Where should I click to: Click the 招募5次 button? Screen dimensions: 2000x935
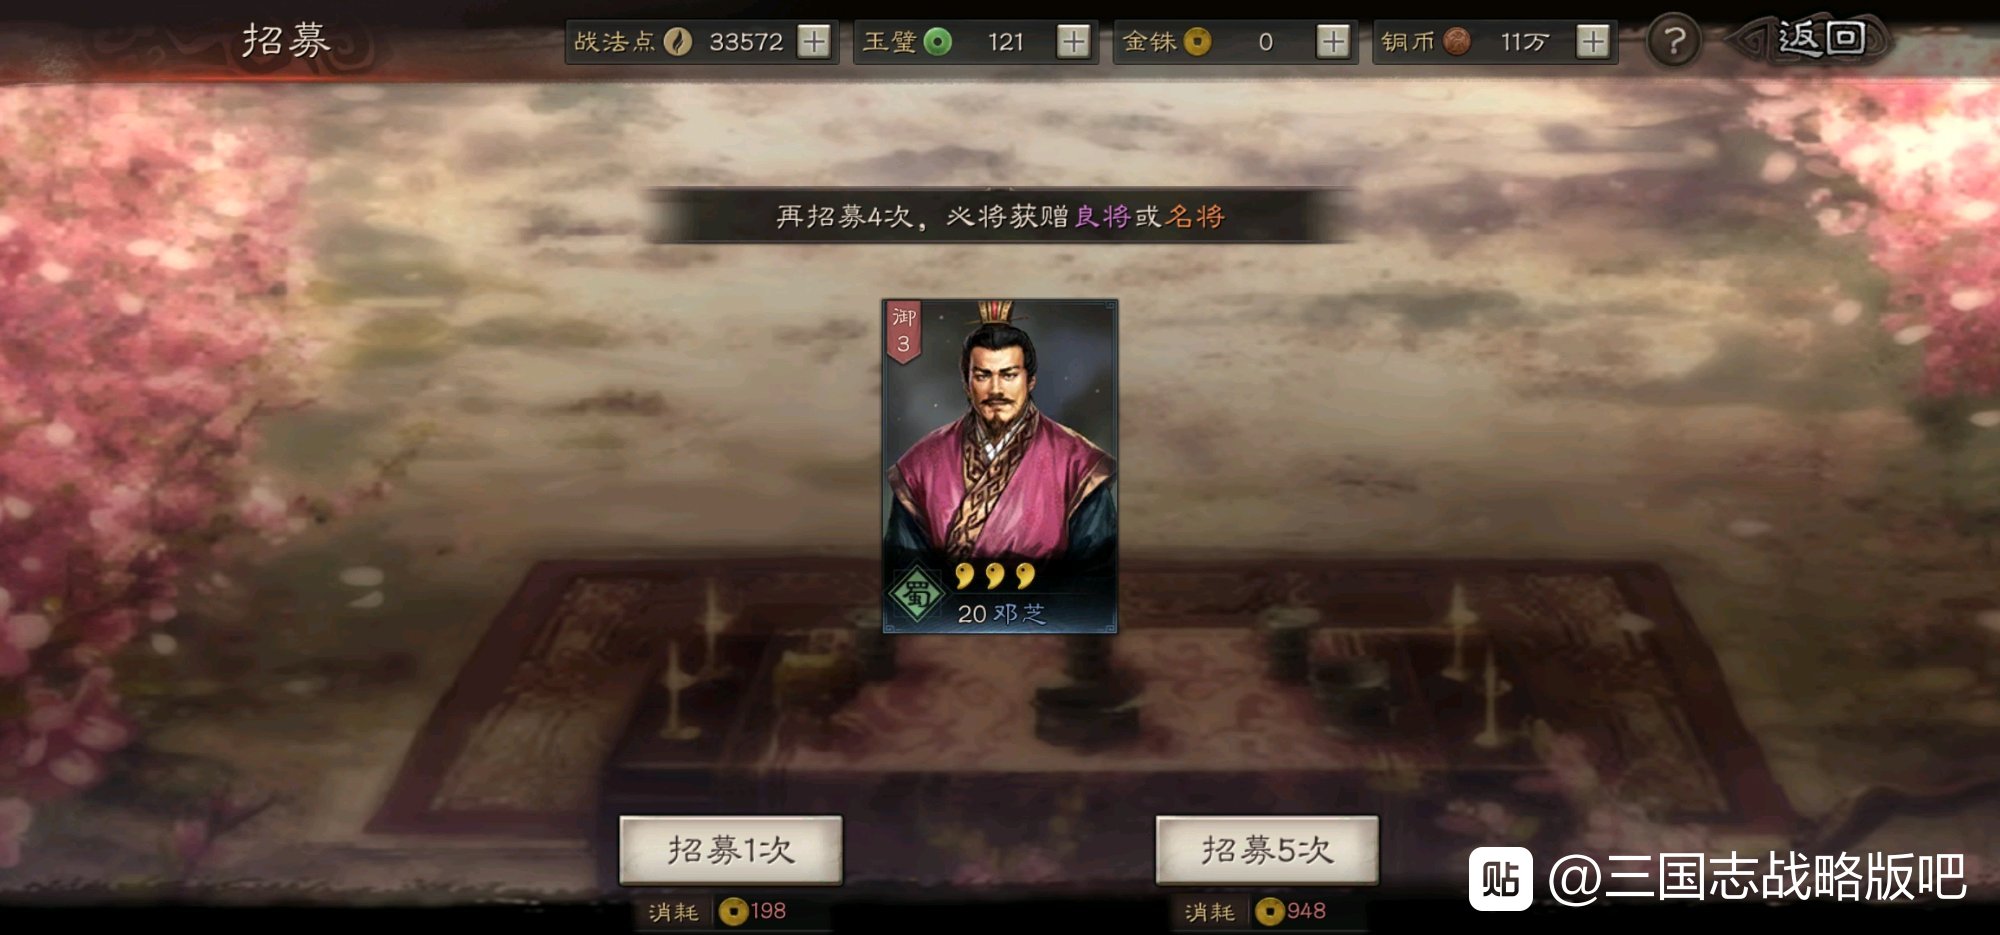pyautogui.click(x=1267, y=850)
